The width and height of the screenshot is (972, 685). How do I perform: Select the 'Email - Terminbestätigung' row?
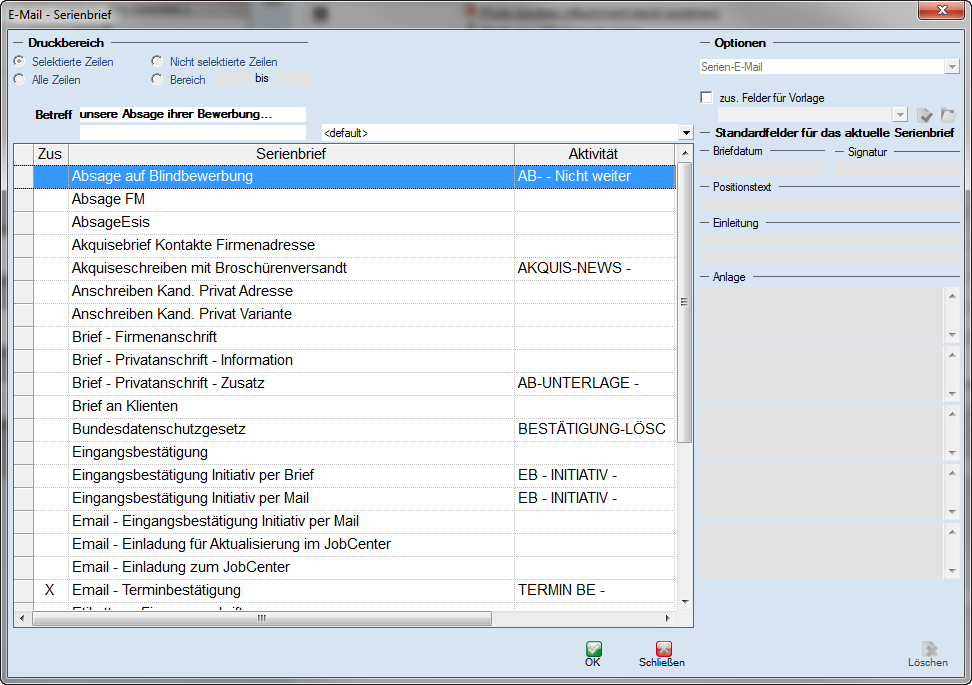(x=290, y=590)
